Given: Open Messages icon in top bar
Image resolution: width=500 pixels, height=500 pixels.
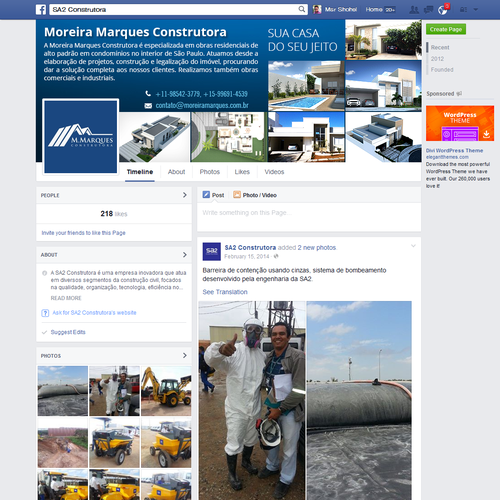Looking at the screenshot, I should click(428, 10).
